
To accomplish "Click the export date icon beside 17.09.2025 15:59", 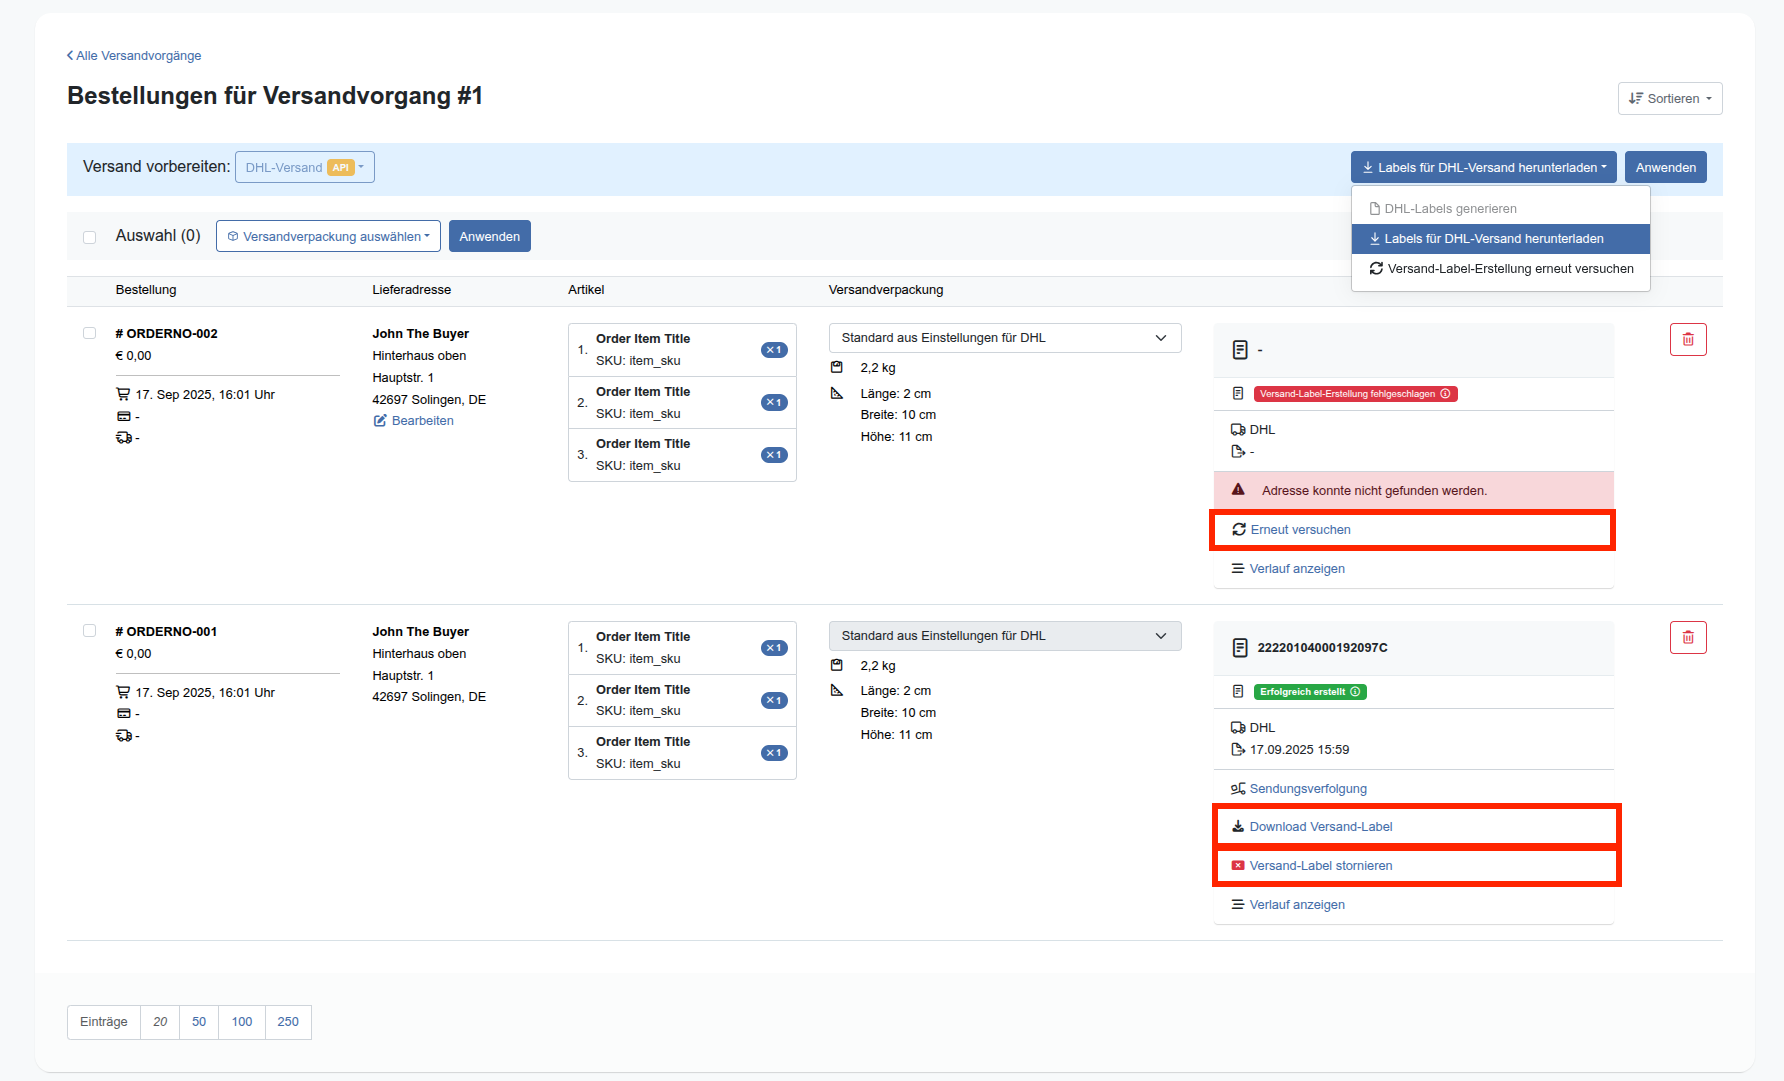I will [x=1238, y=750].
